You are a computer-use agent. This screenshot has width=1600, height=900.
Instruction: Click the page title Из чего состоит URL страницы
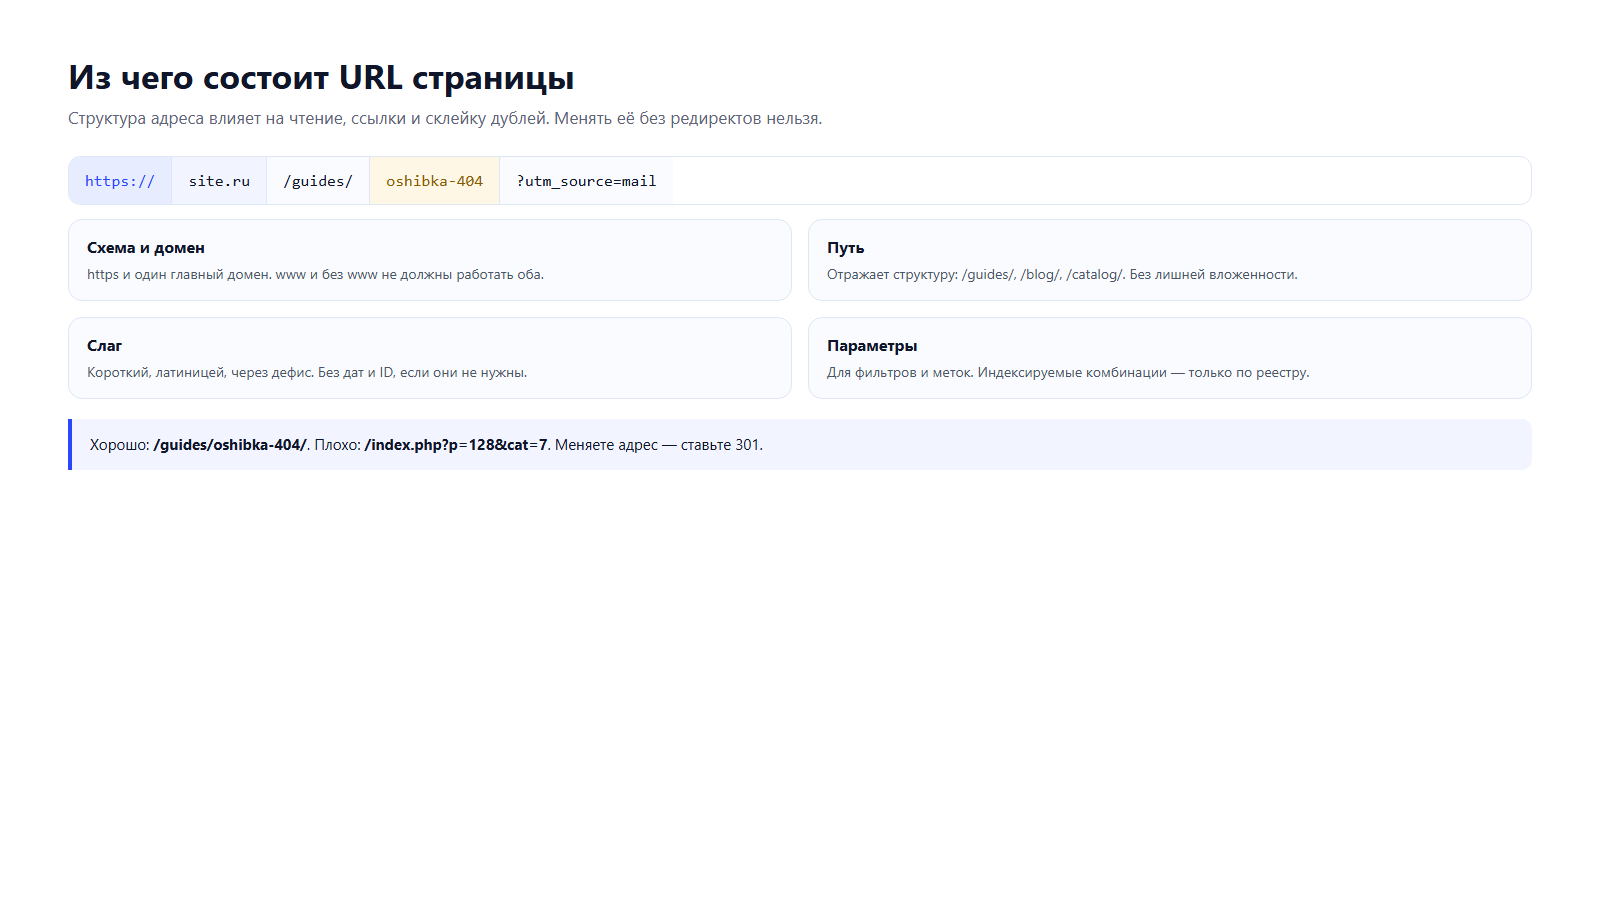[x=321, y=78]
